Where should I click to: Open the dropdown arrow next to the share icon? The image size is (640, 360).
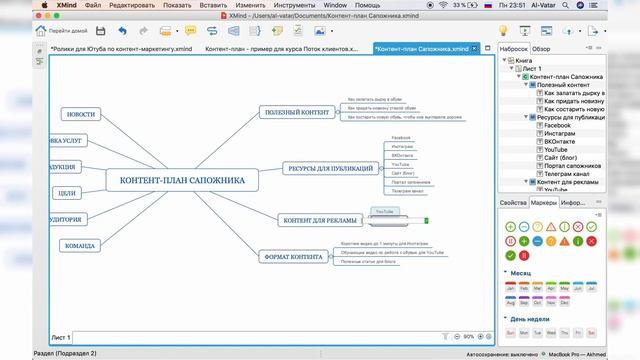580,31
